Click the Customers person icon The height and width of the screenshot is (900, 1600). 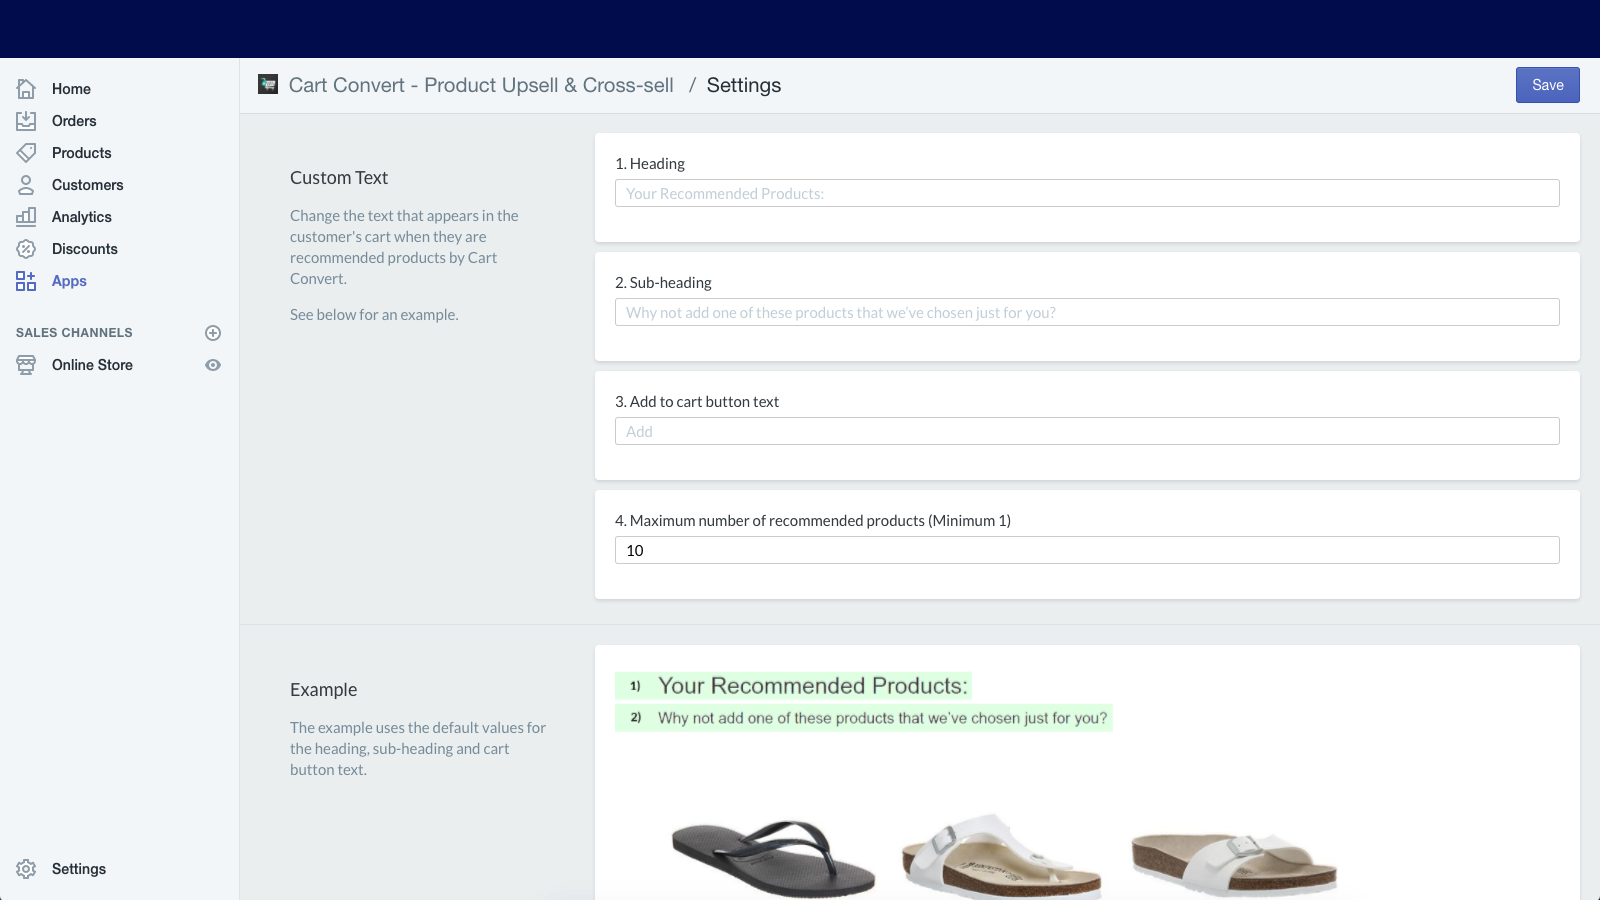(26, 185)
